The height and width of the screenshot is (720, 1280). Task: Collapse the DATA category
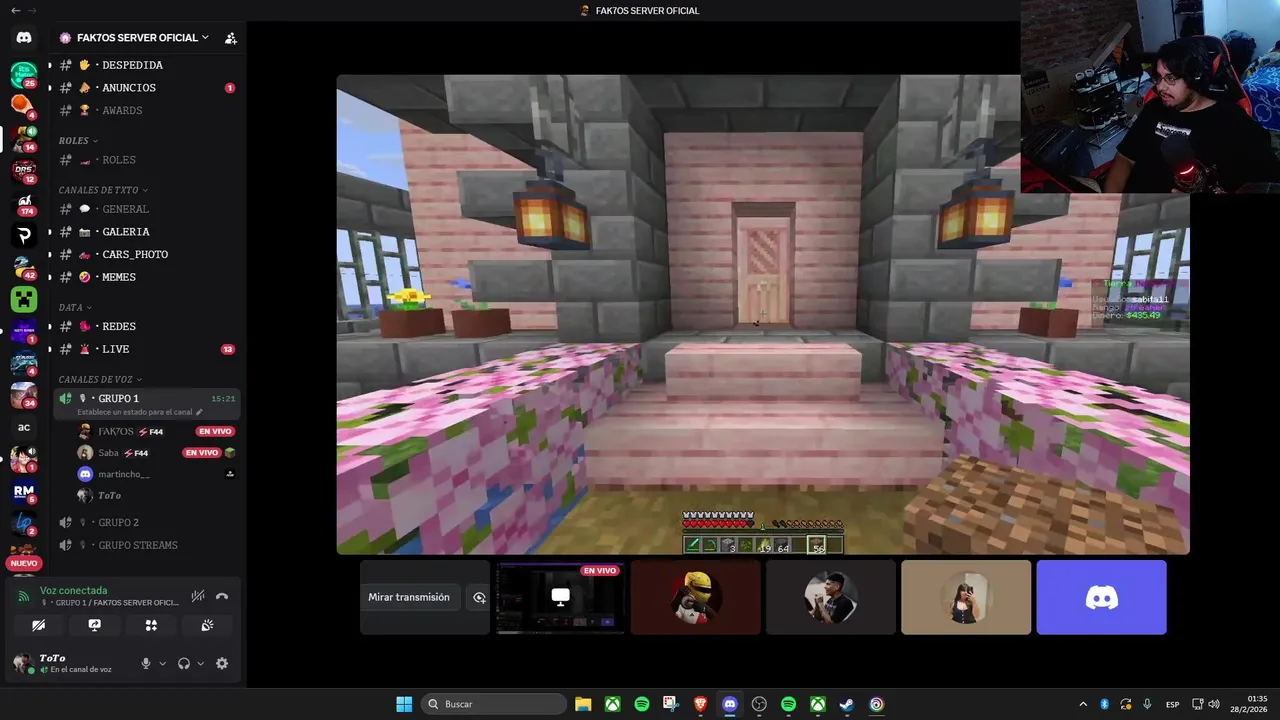click(x=75, y=307)
